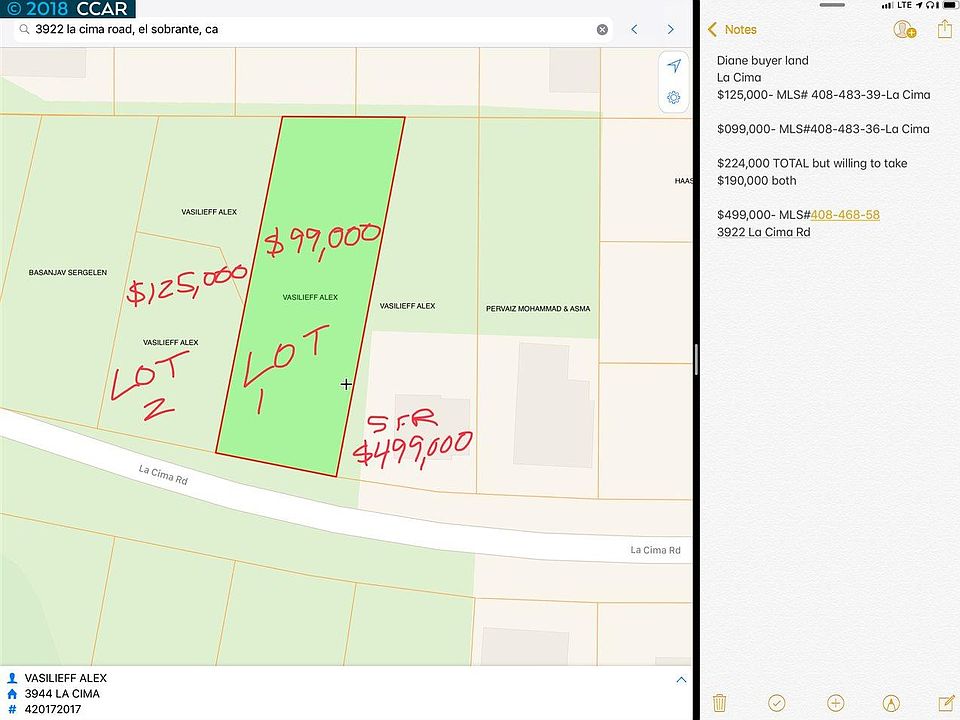Open map settings gear

point(674,97)
